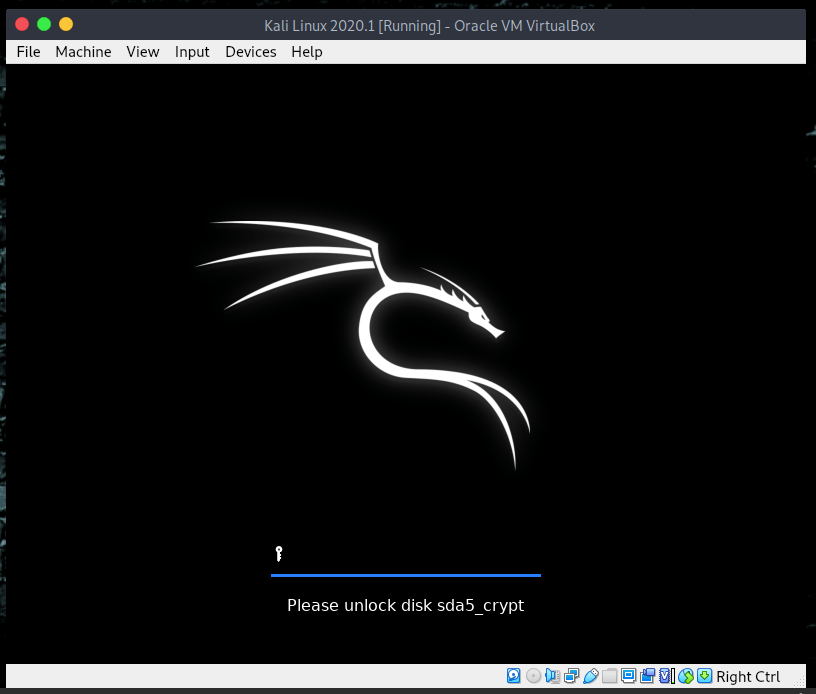816x694 pixels.
Task: Click the window resize grip corner
Action: pos(799,682)
